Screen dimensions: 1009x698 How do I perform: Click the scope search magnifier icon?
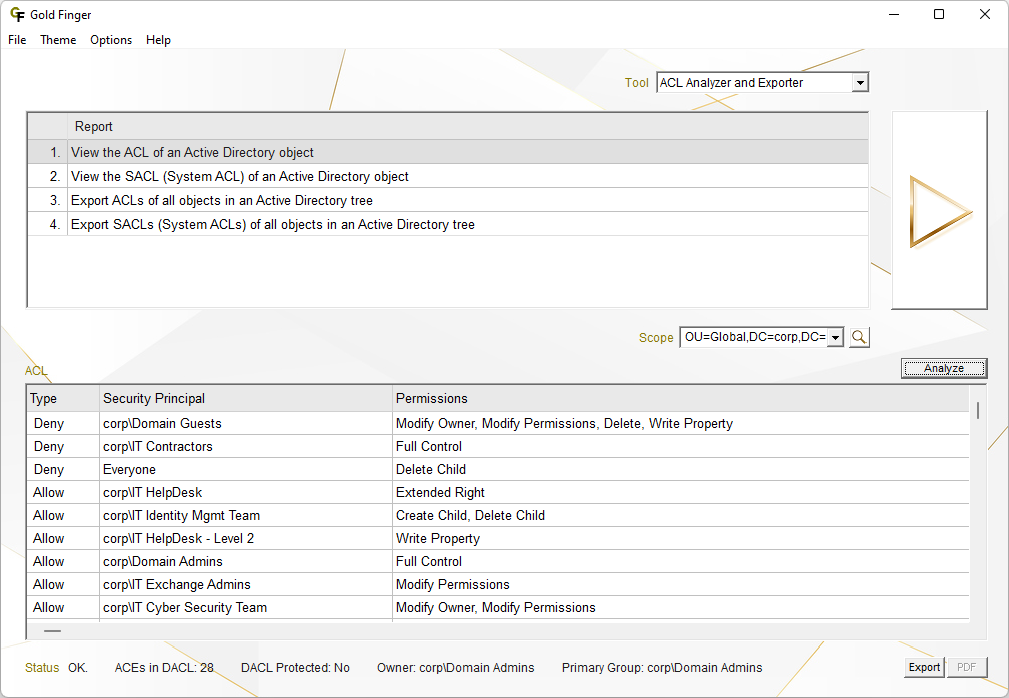(x=859, y=337)
